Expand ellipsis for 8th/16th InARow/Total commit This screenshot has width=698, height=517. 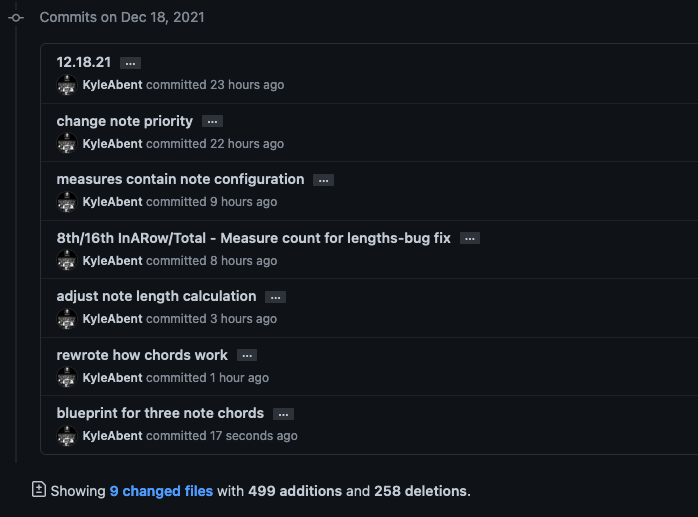[x=470, y=239]
